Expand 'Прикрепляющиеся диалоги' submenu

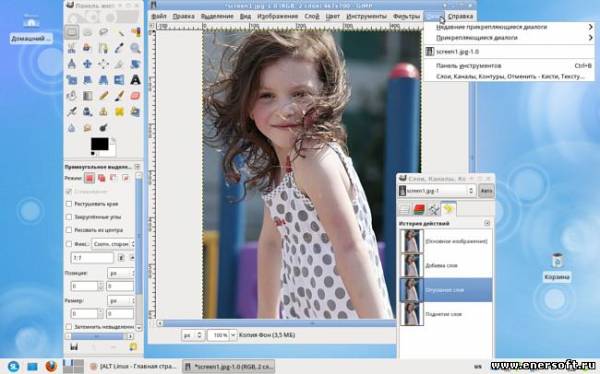click(x=509, y=38)
